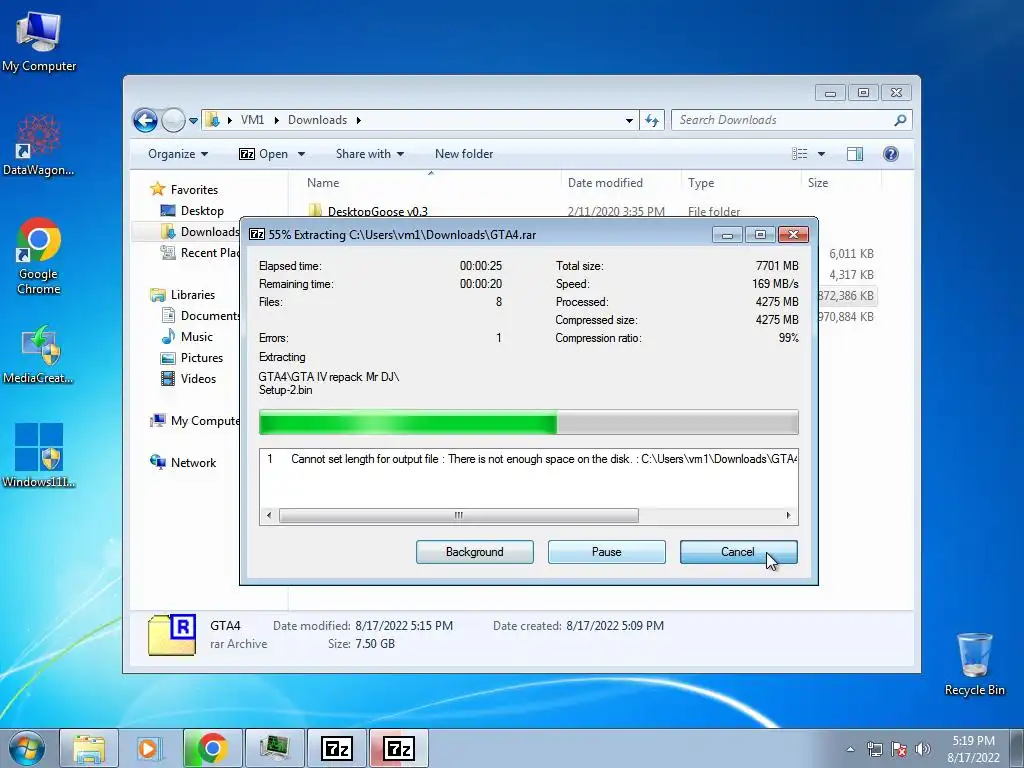Open Explorer help

(891, 154)
